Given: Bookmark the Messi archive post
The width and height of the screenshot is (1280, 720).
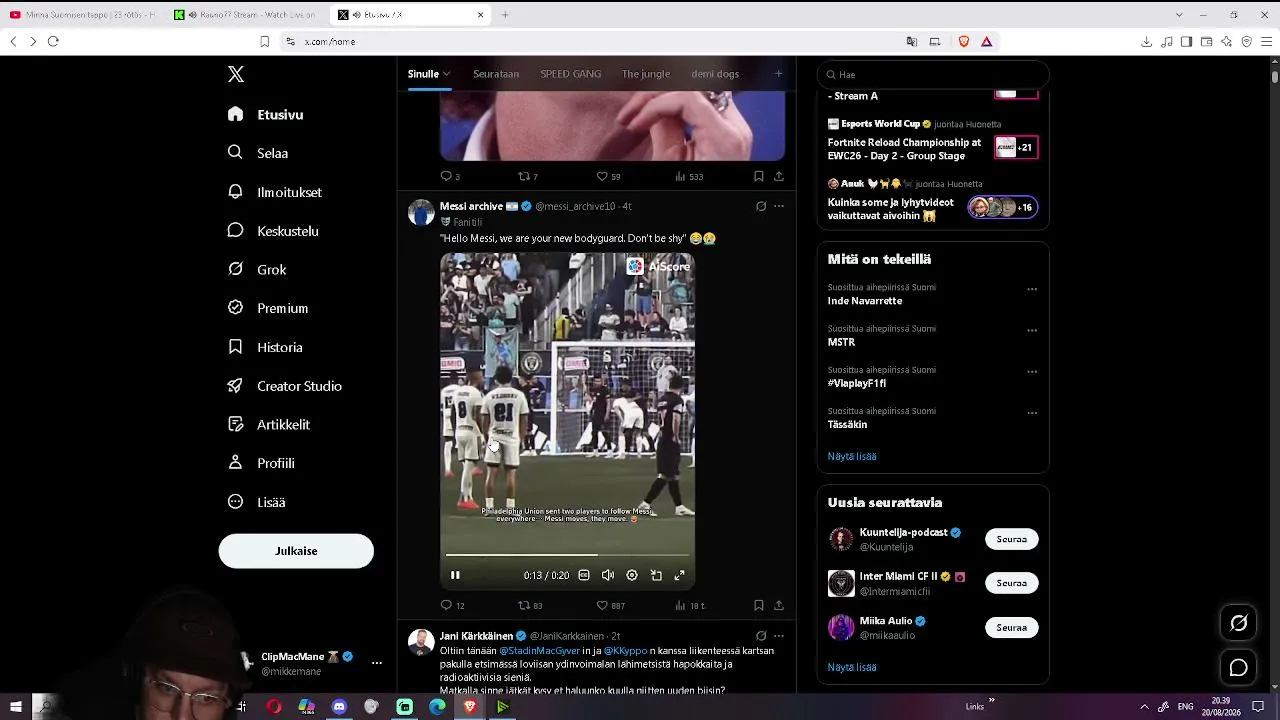Looking at the screenshot, I should [759, 605].
